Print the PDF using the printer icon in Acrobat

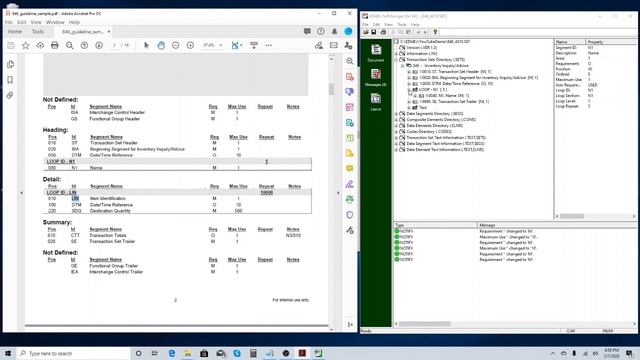[x=55, y=45]
